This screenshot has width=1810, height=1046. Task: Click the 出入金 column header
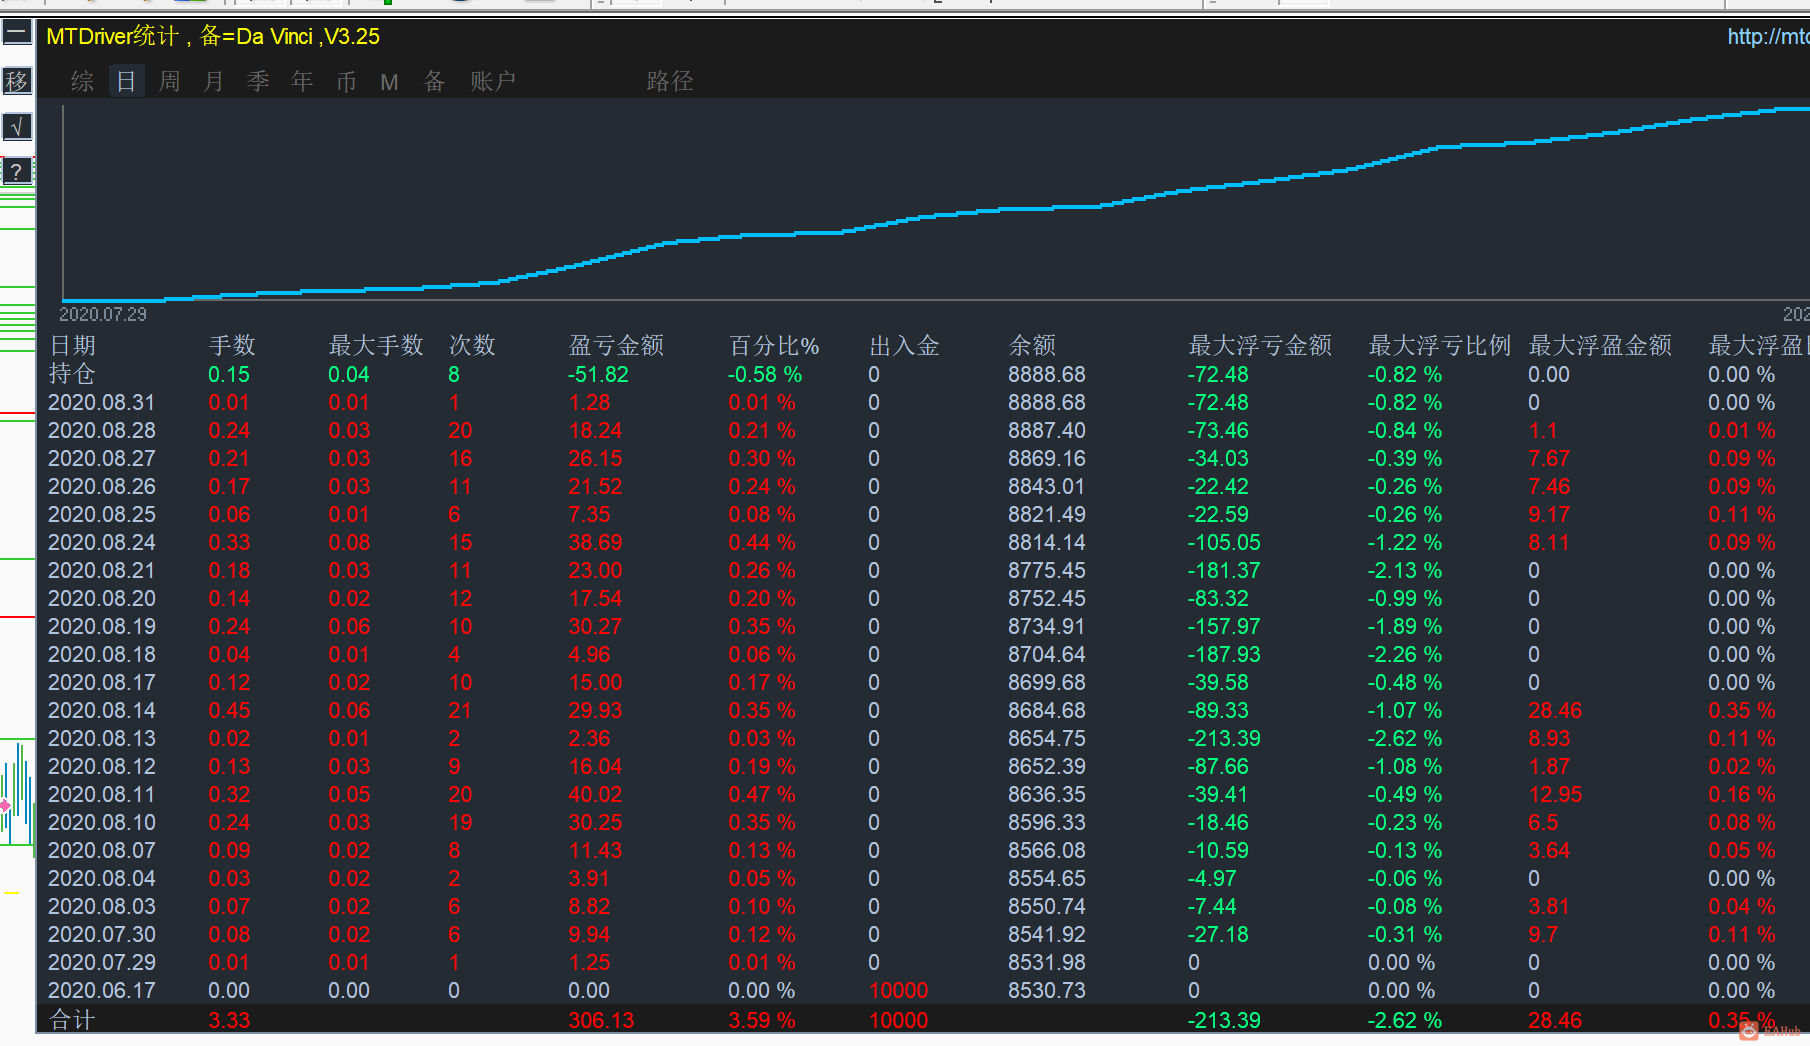(x=904, y=346)
